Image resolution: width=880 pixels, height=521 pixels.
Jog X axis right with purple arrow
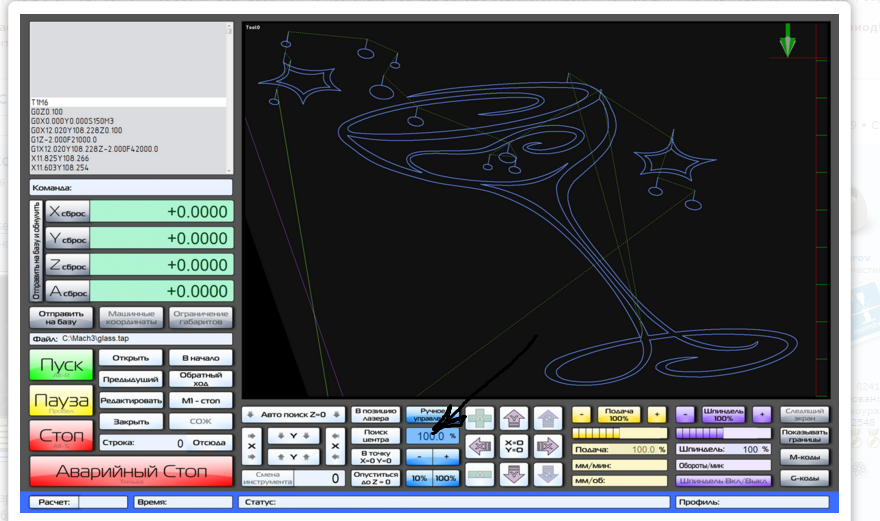click(x=548, y=446)
